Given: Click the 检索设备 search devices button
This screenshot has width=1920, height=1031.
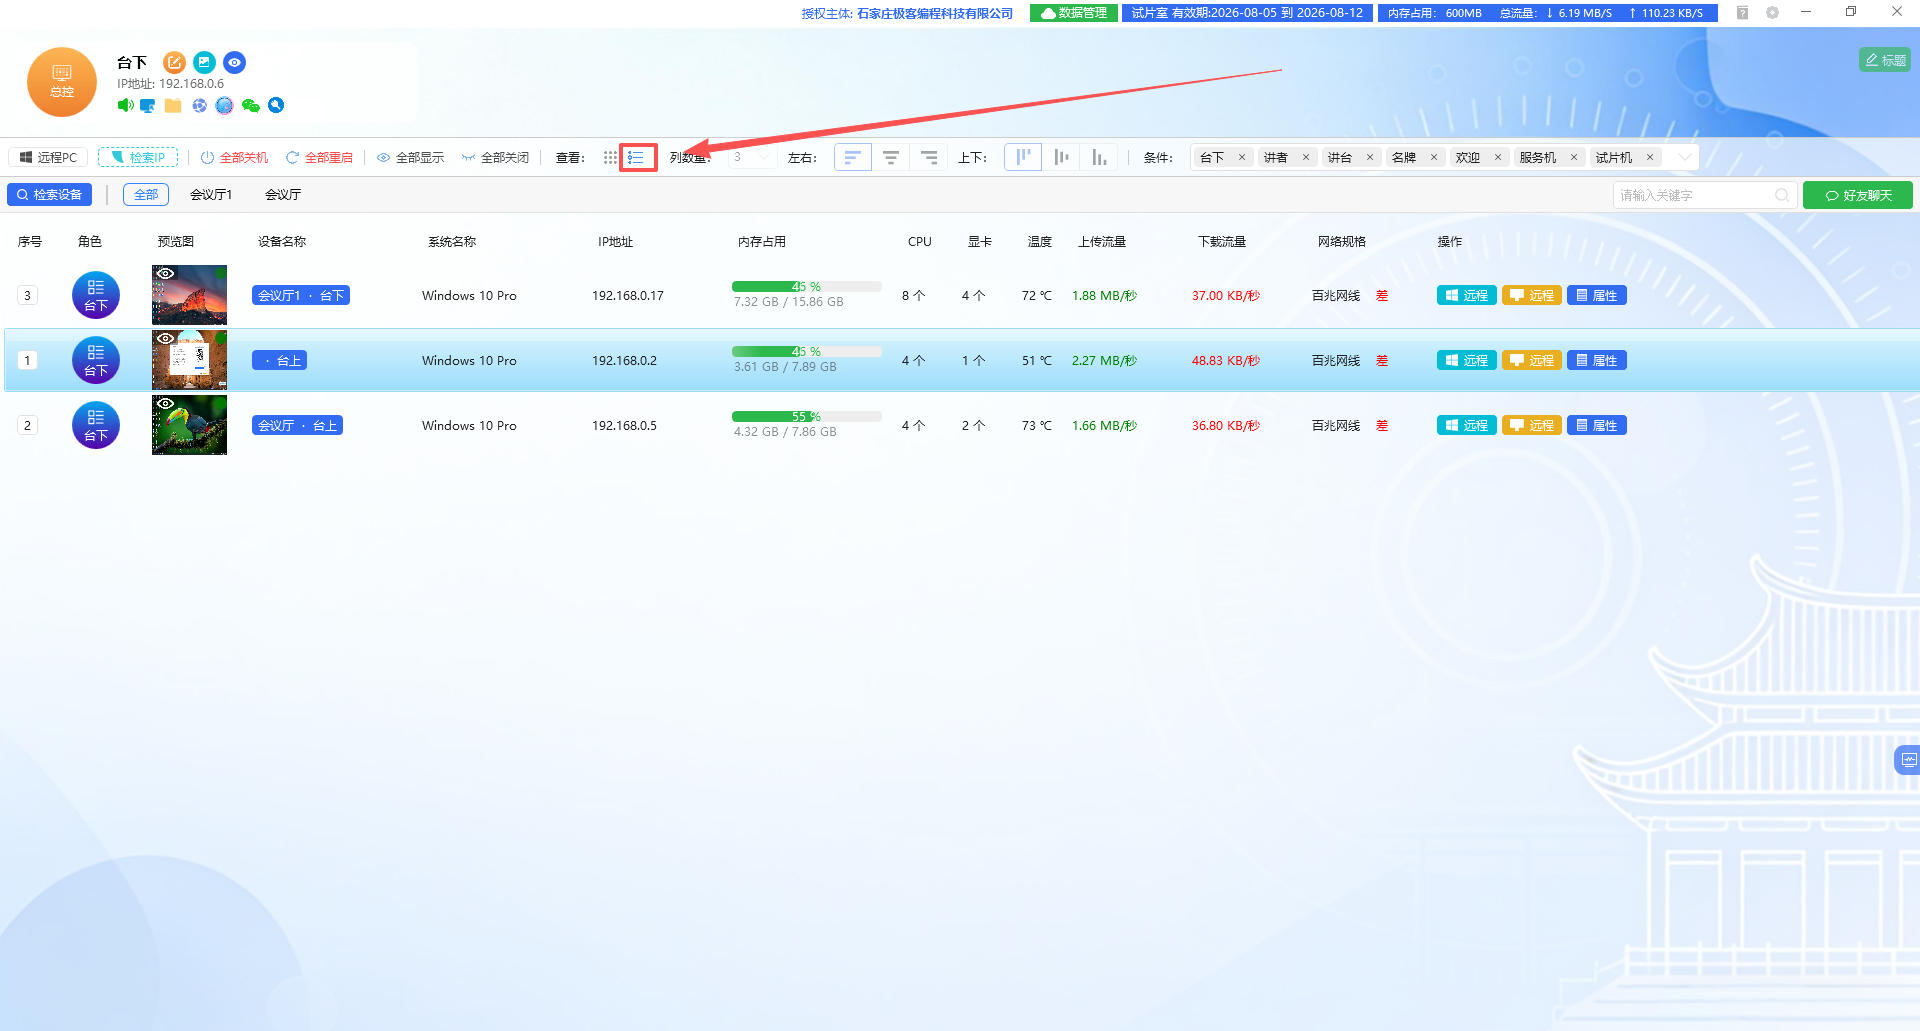Looking at the screenshot, I should point(50,195).
